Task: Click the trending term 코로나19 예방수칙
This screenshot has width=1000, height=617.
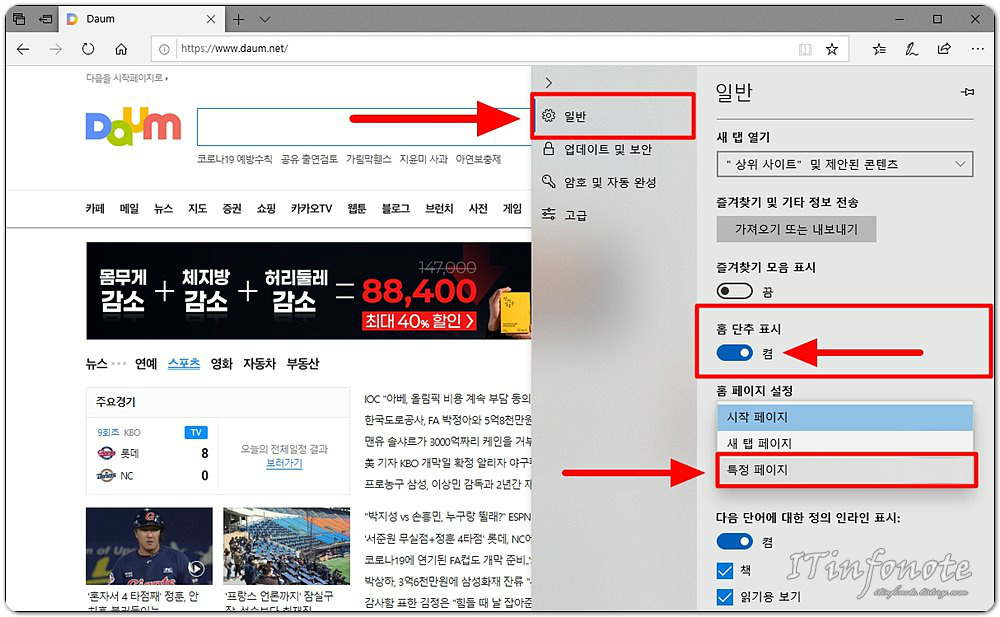Action: [234, 159]
